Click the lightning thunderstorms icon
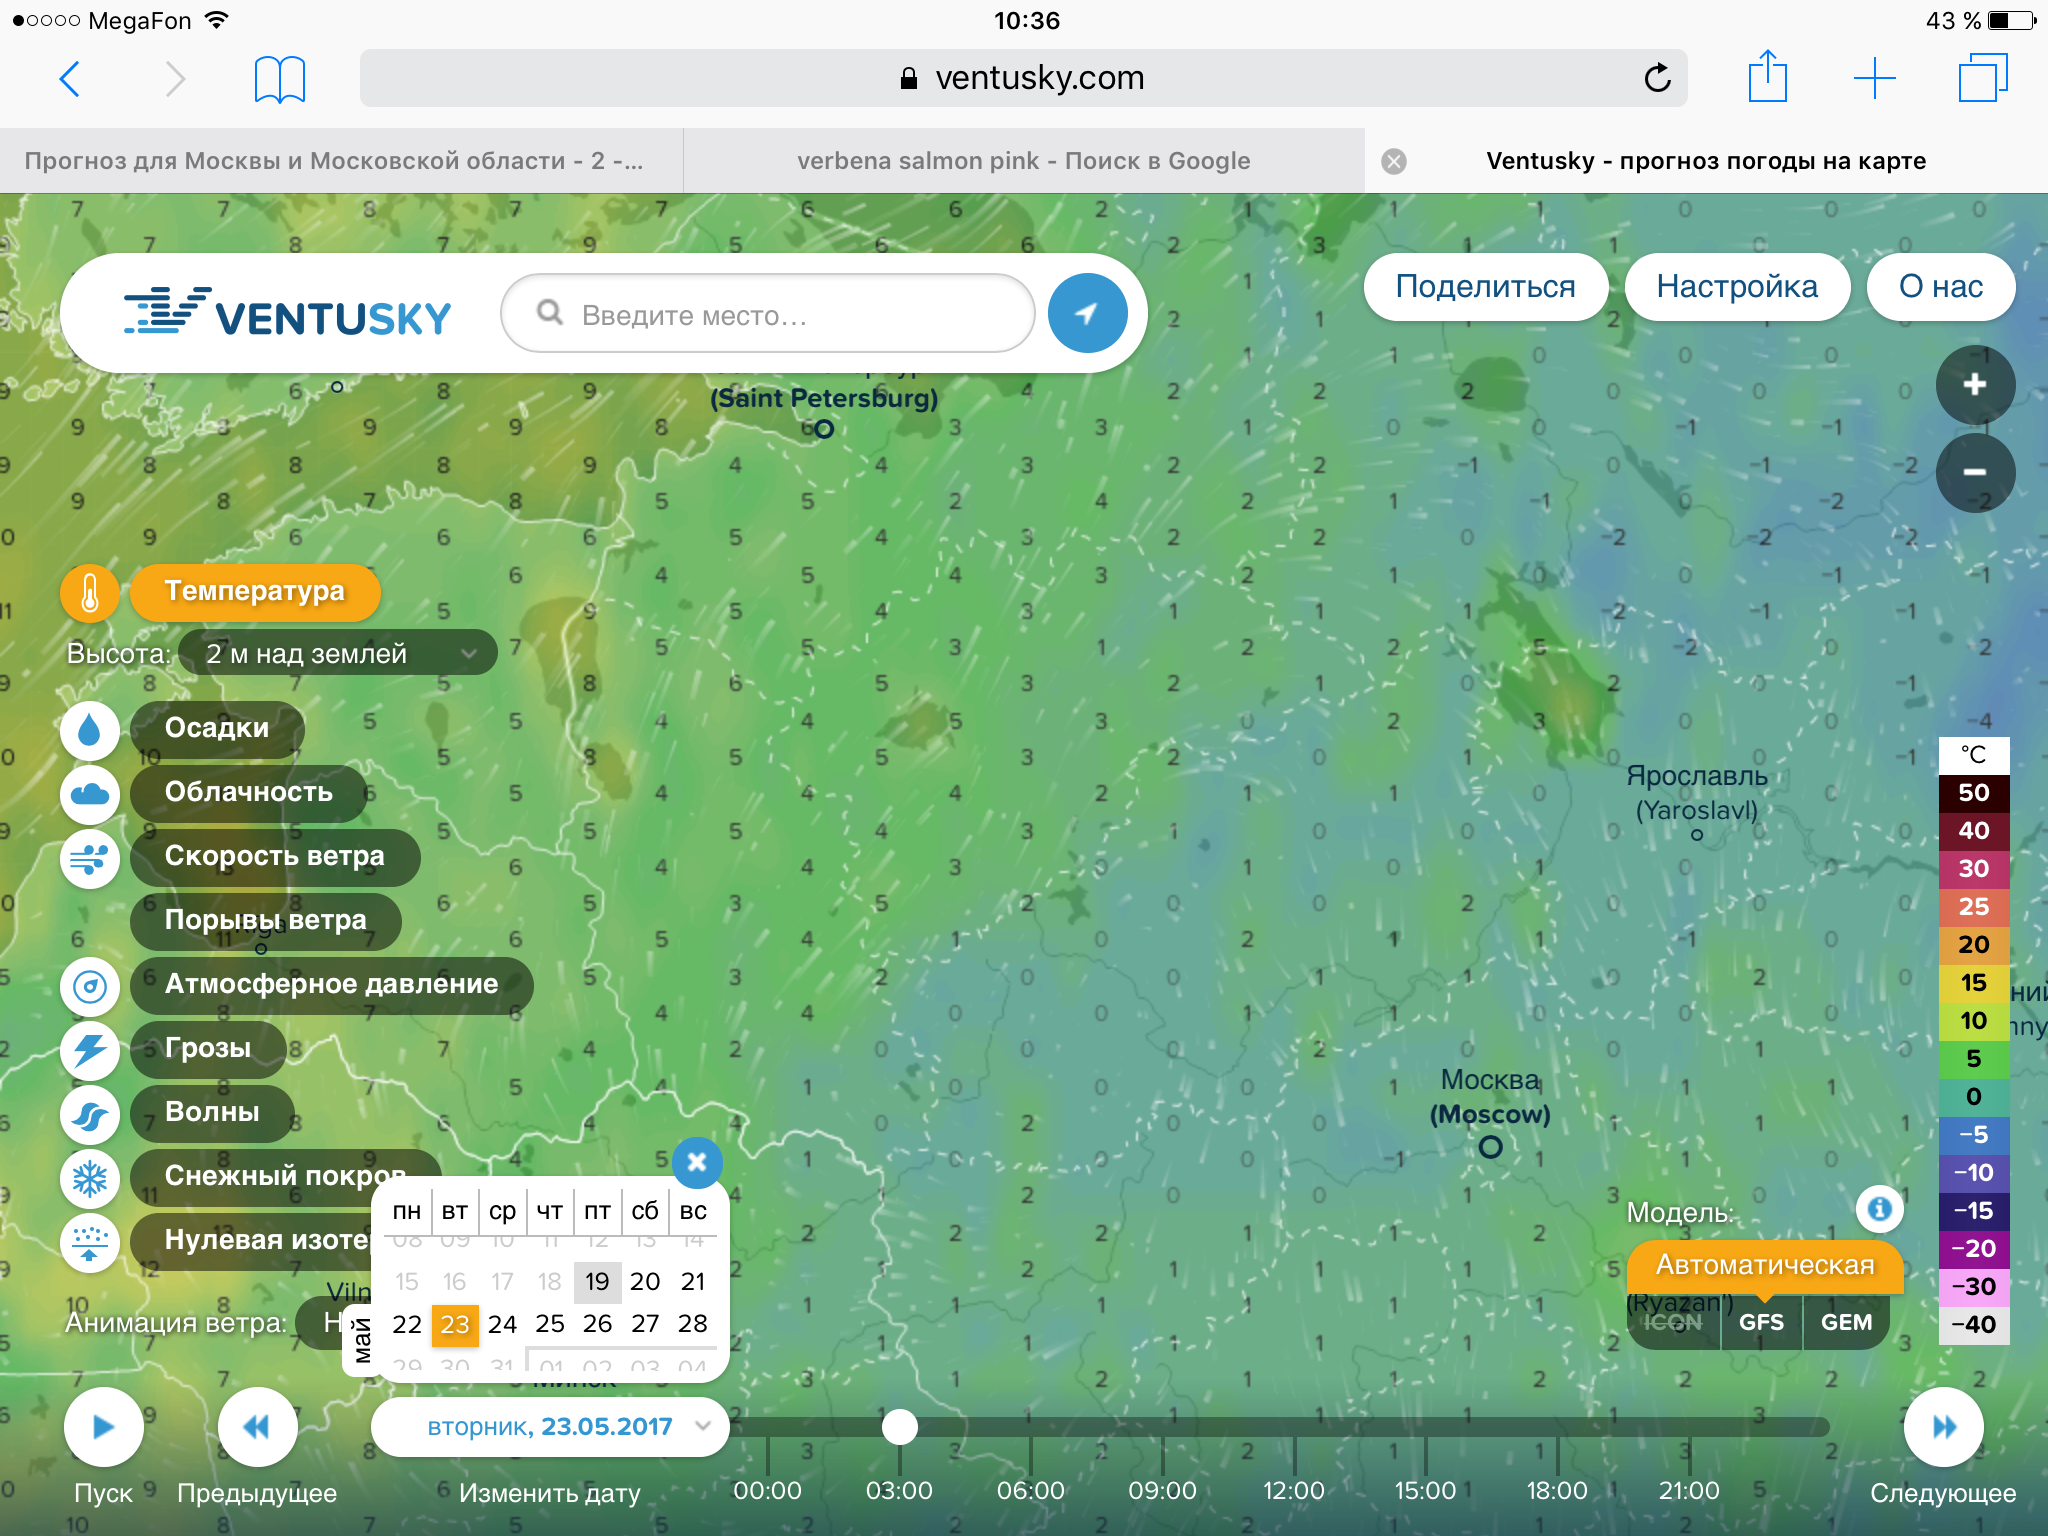Image resolution: width=2048 pixels, height=1536 pixels. point(89,1050)
